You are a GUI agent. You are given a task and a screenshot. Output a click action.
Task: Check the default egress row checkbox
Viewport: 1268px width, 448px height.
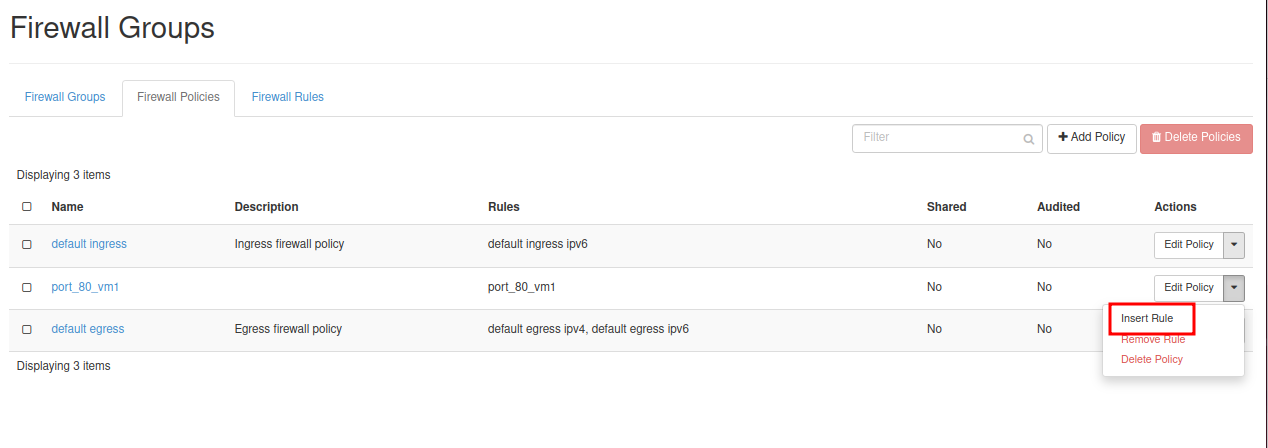[x=27, y=330]
